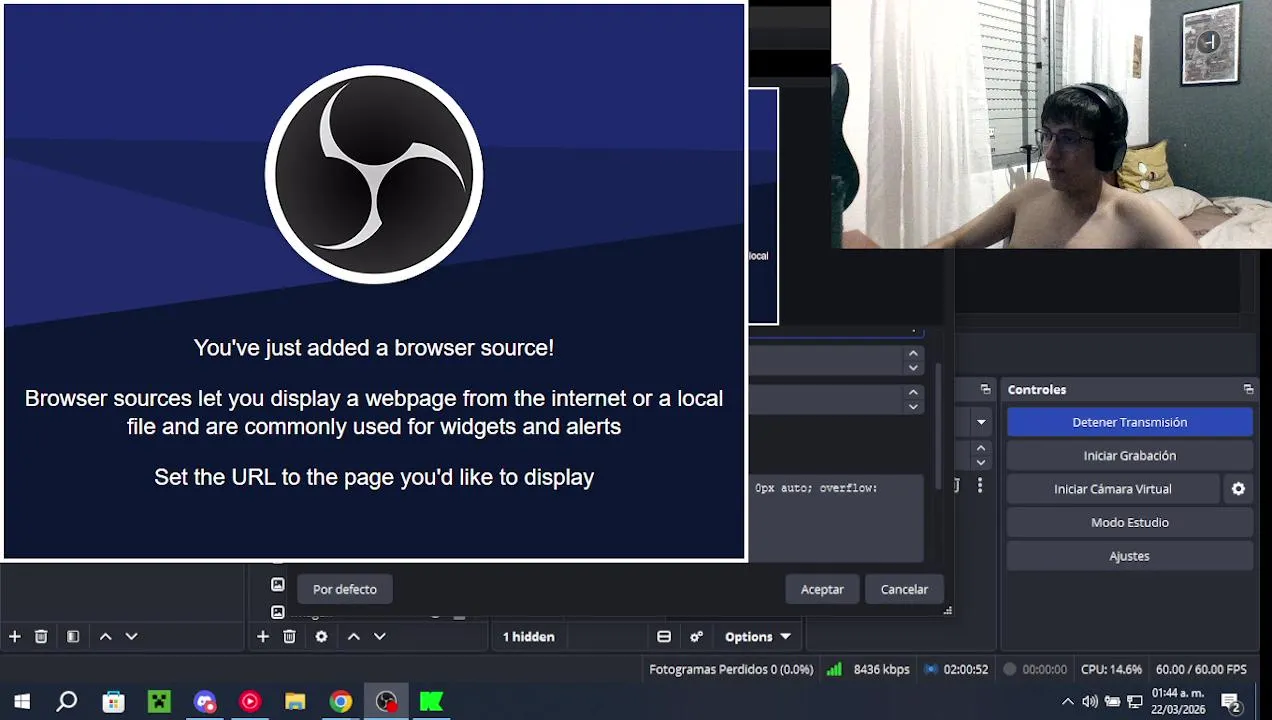
Task: Click Fotogramas Perdidos 0 (0.0%) status text
Action: pyautogui.click(x=731, y=669)
